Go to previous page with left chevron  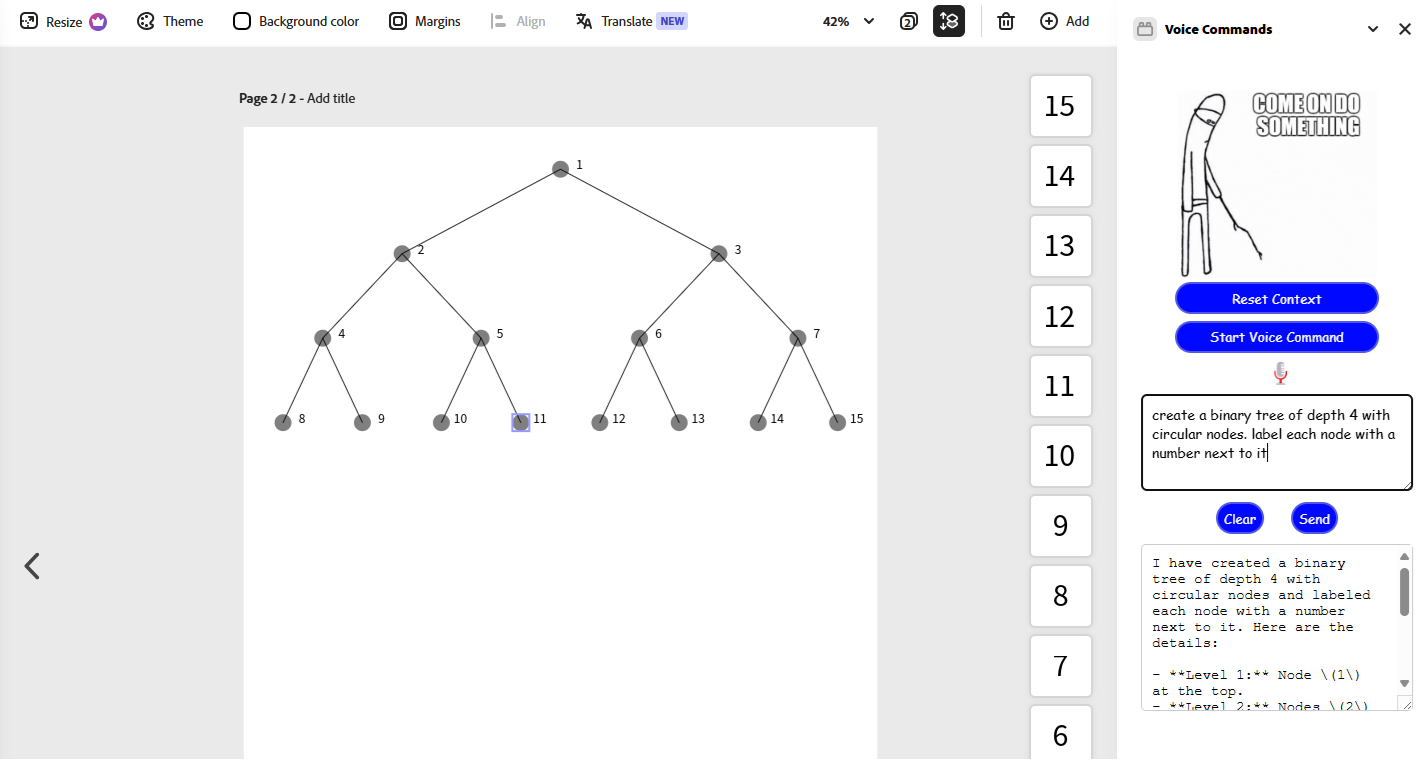point(32,566)
